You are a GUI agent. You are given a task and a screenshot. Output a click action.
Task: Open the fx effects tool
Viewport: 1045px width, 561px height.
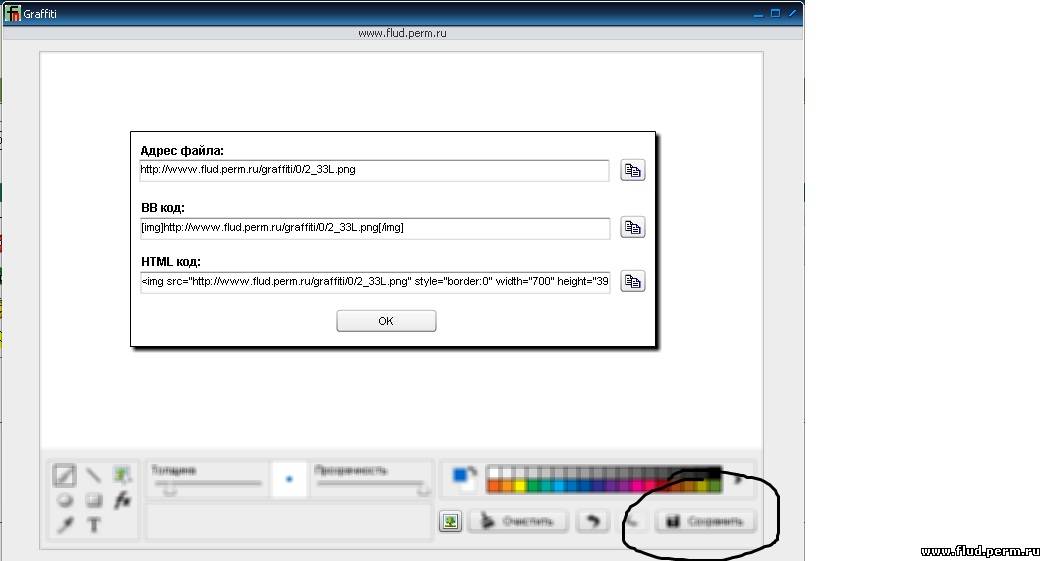click(x=122, y=500)
